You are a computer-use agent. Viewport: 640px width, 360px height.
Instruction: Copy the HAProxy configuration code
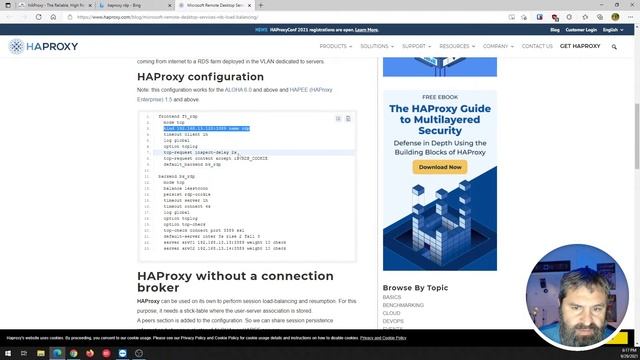coord(348,118)
